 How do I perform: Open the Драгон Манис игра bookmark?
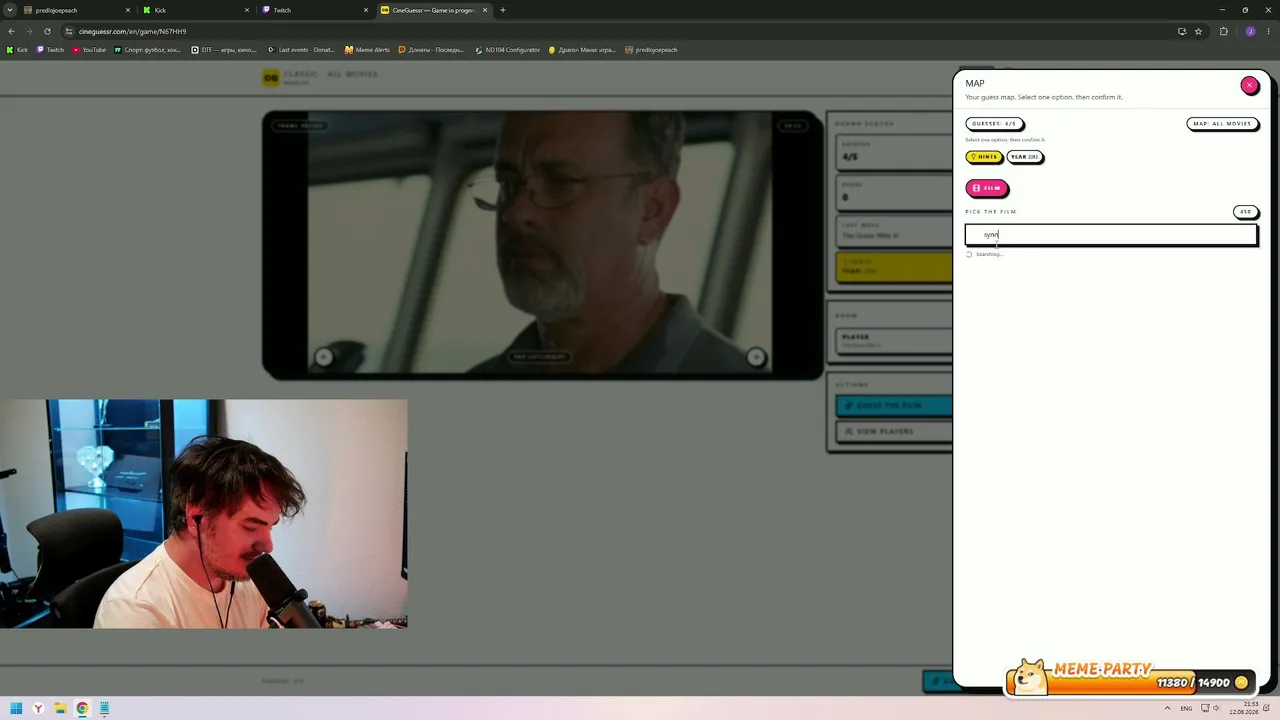[582, 50]
